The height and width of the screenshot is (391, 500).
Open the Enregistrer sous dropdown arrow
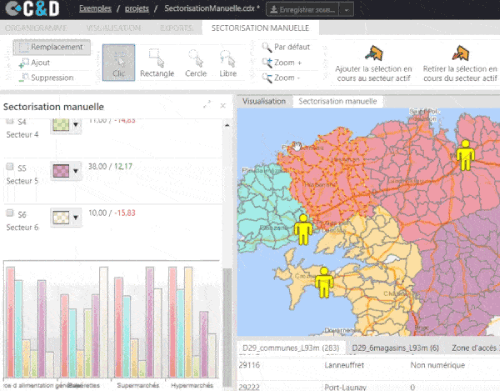pos(346,10)
